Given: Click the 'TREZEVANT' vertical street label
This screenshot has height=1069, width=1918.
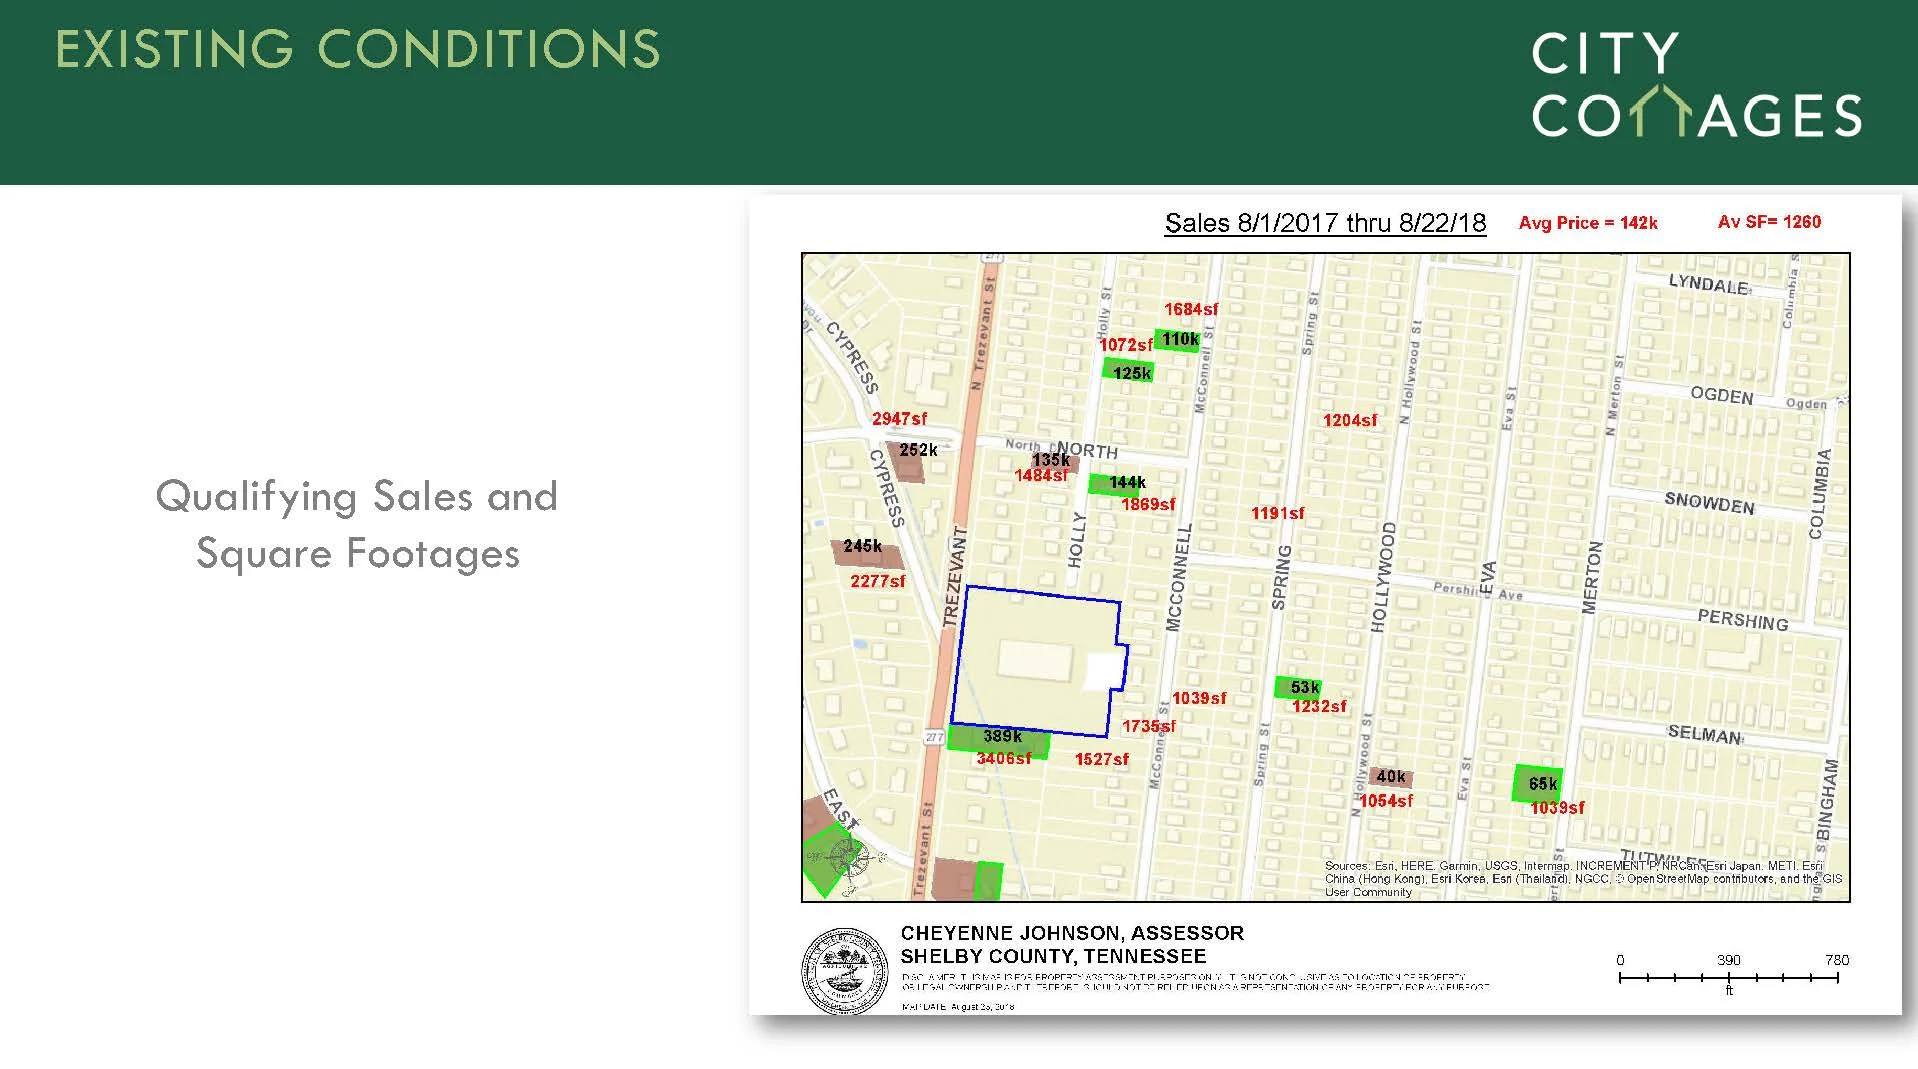Looking at the screenshot, I should click(954, 577).
